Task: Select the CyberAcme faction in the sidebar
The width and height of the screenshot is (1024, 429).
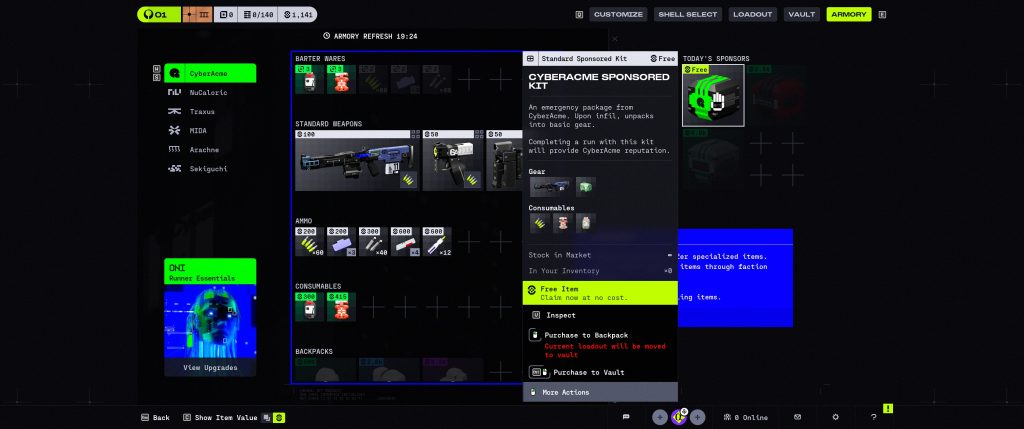Action: click(209, 73)
